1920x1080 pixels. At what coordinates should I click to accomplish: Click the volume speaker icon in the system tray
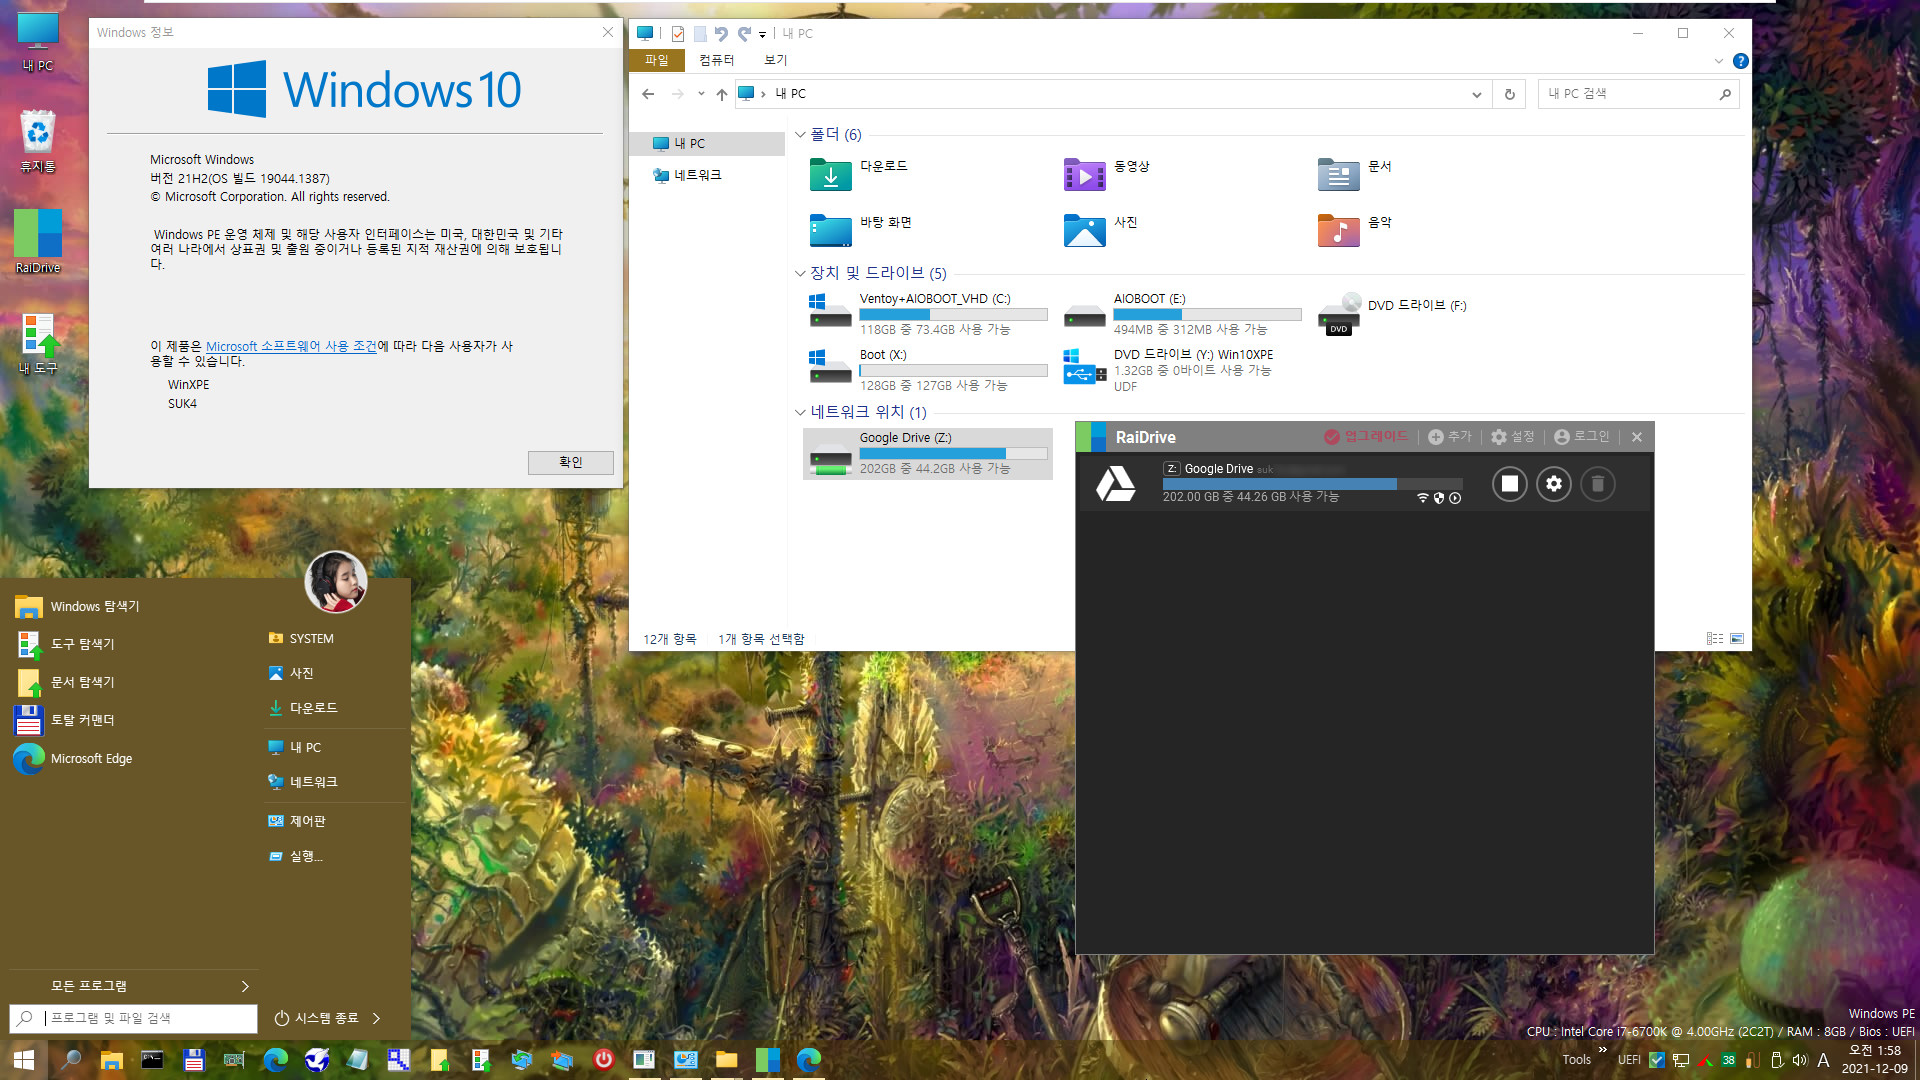(x=1800, y=1060)
